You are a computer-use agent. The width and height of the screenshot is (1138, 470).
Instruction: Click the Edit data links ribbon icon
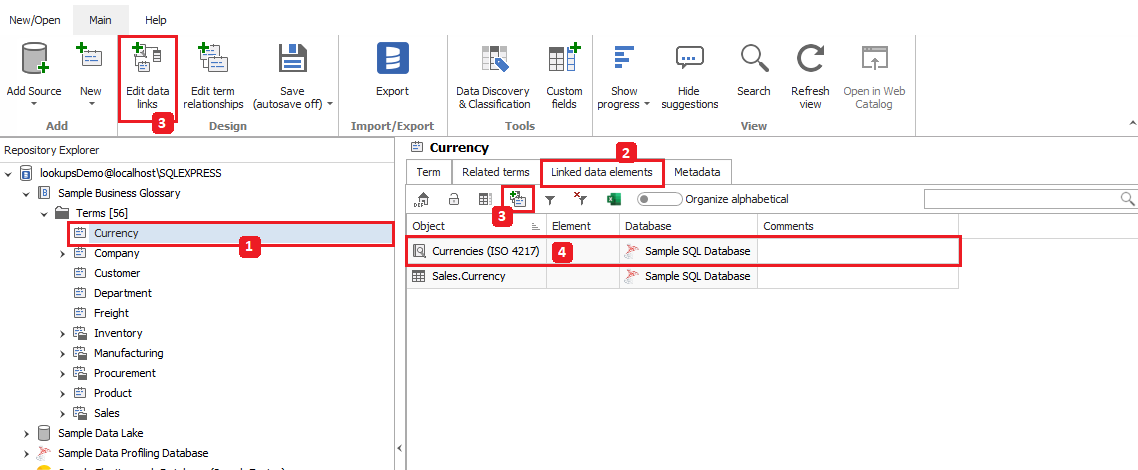[x=147, y=60]
